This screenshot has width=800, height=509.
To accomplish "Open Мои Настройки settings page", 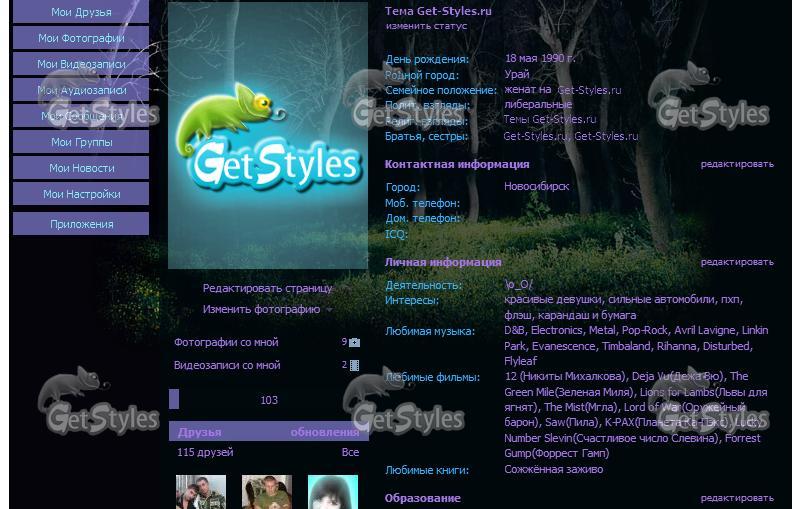I will (81, 194).
